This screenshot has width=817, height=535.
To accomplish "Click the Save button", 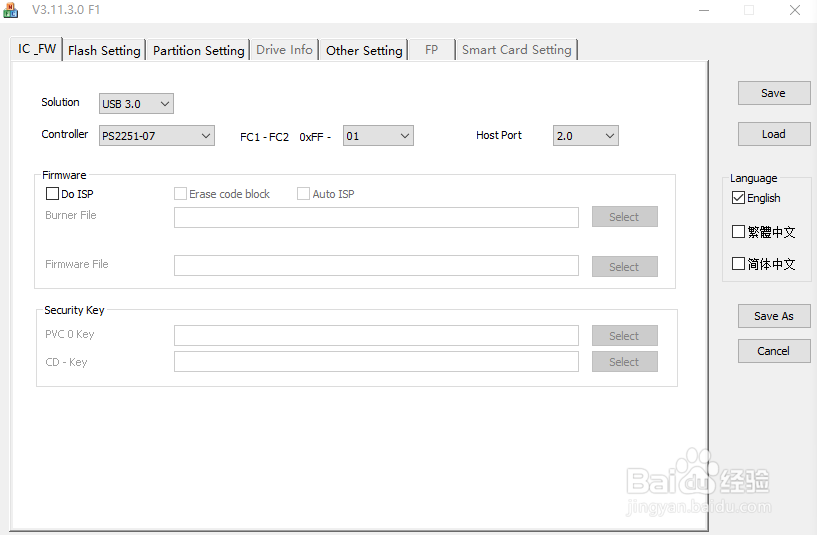I will (x=774, y=93).
